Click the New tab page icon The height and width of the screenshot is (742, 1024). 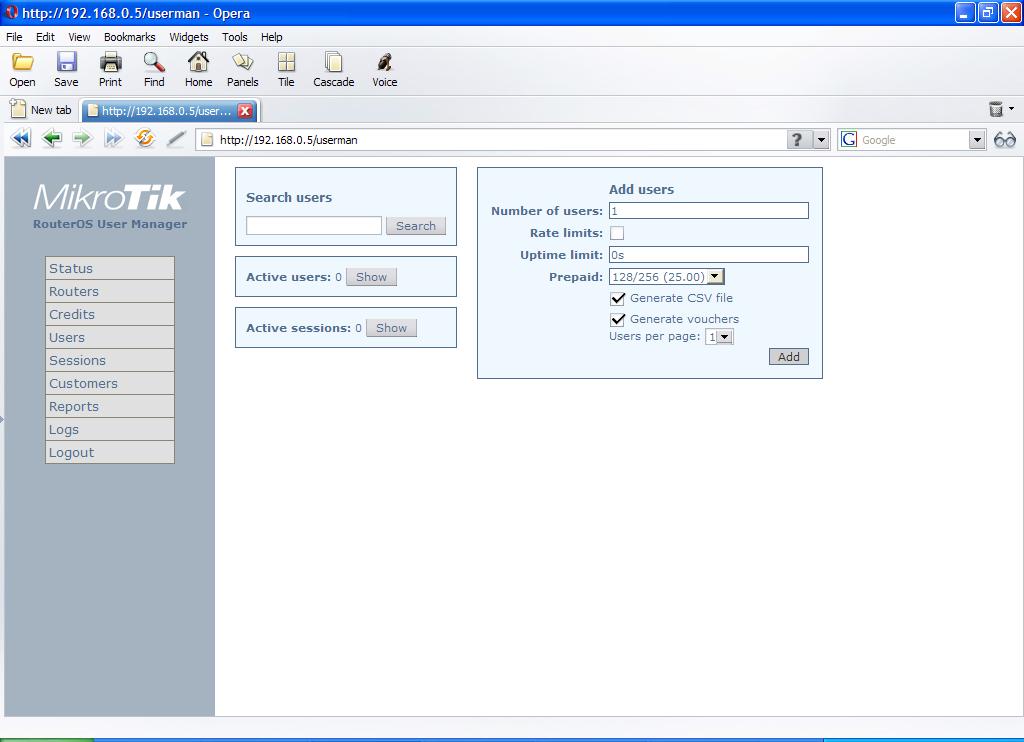18,109
